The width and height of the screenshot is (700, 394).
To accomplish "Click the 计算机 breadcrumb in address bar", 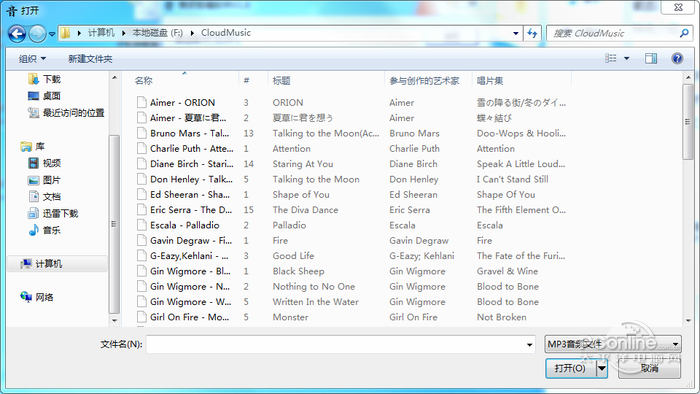I will [x=101, y=33].
